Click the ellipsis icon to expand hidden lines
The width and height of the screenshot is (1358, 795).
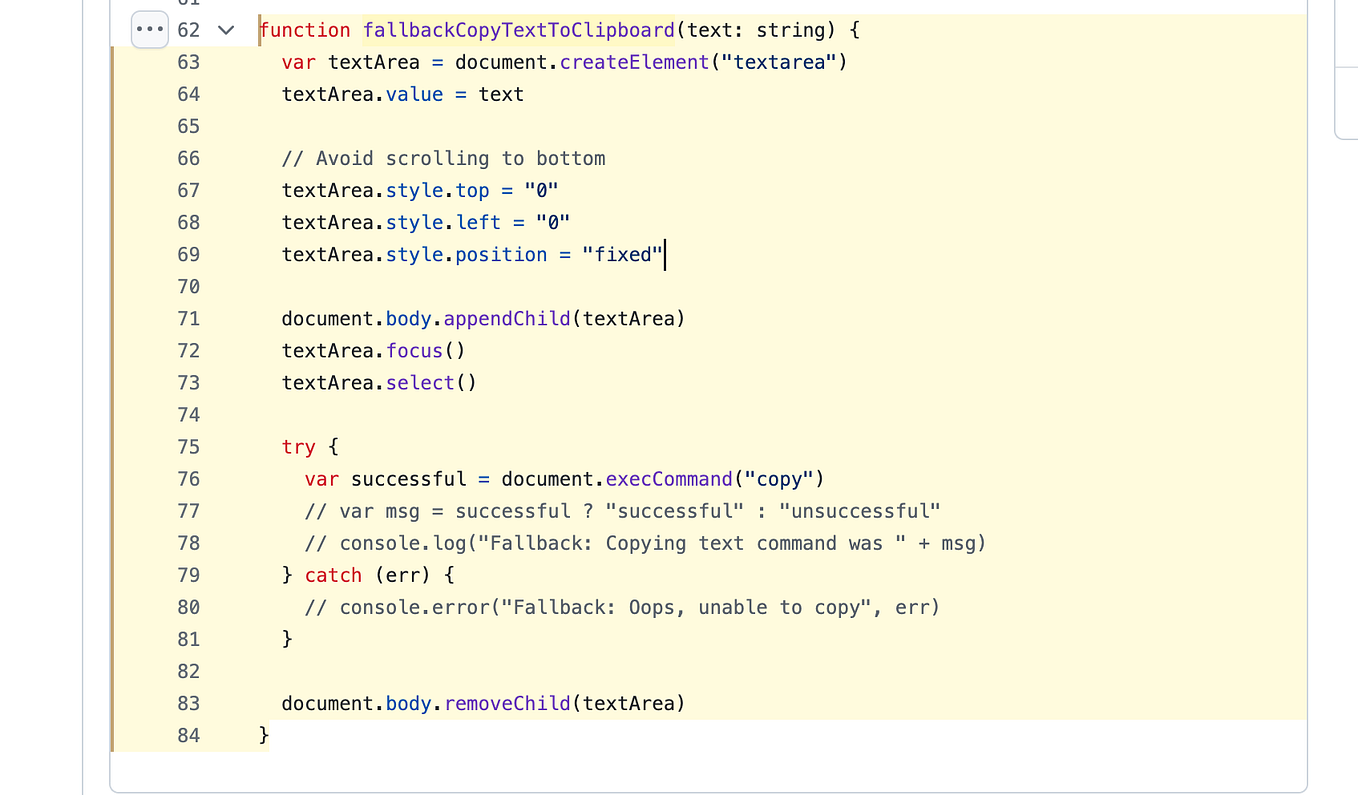(149, 29)
